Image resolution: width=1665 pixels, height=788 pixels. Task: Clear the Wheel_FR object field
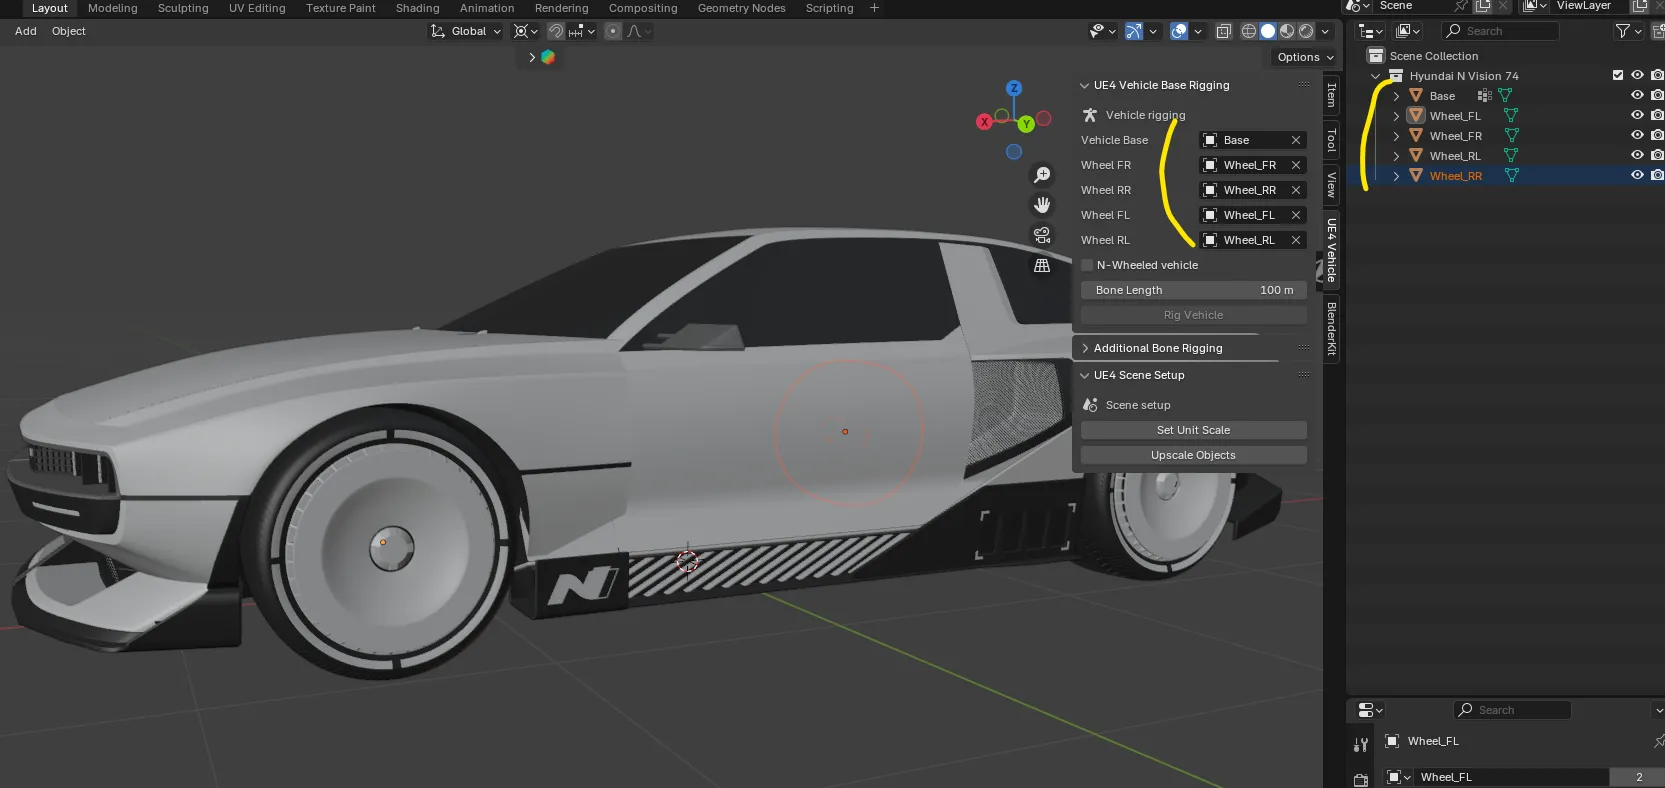tap(1296, 165)
